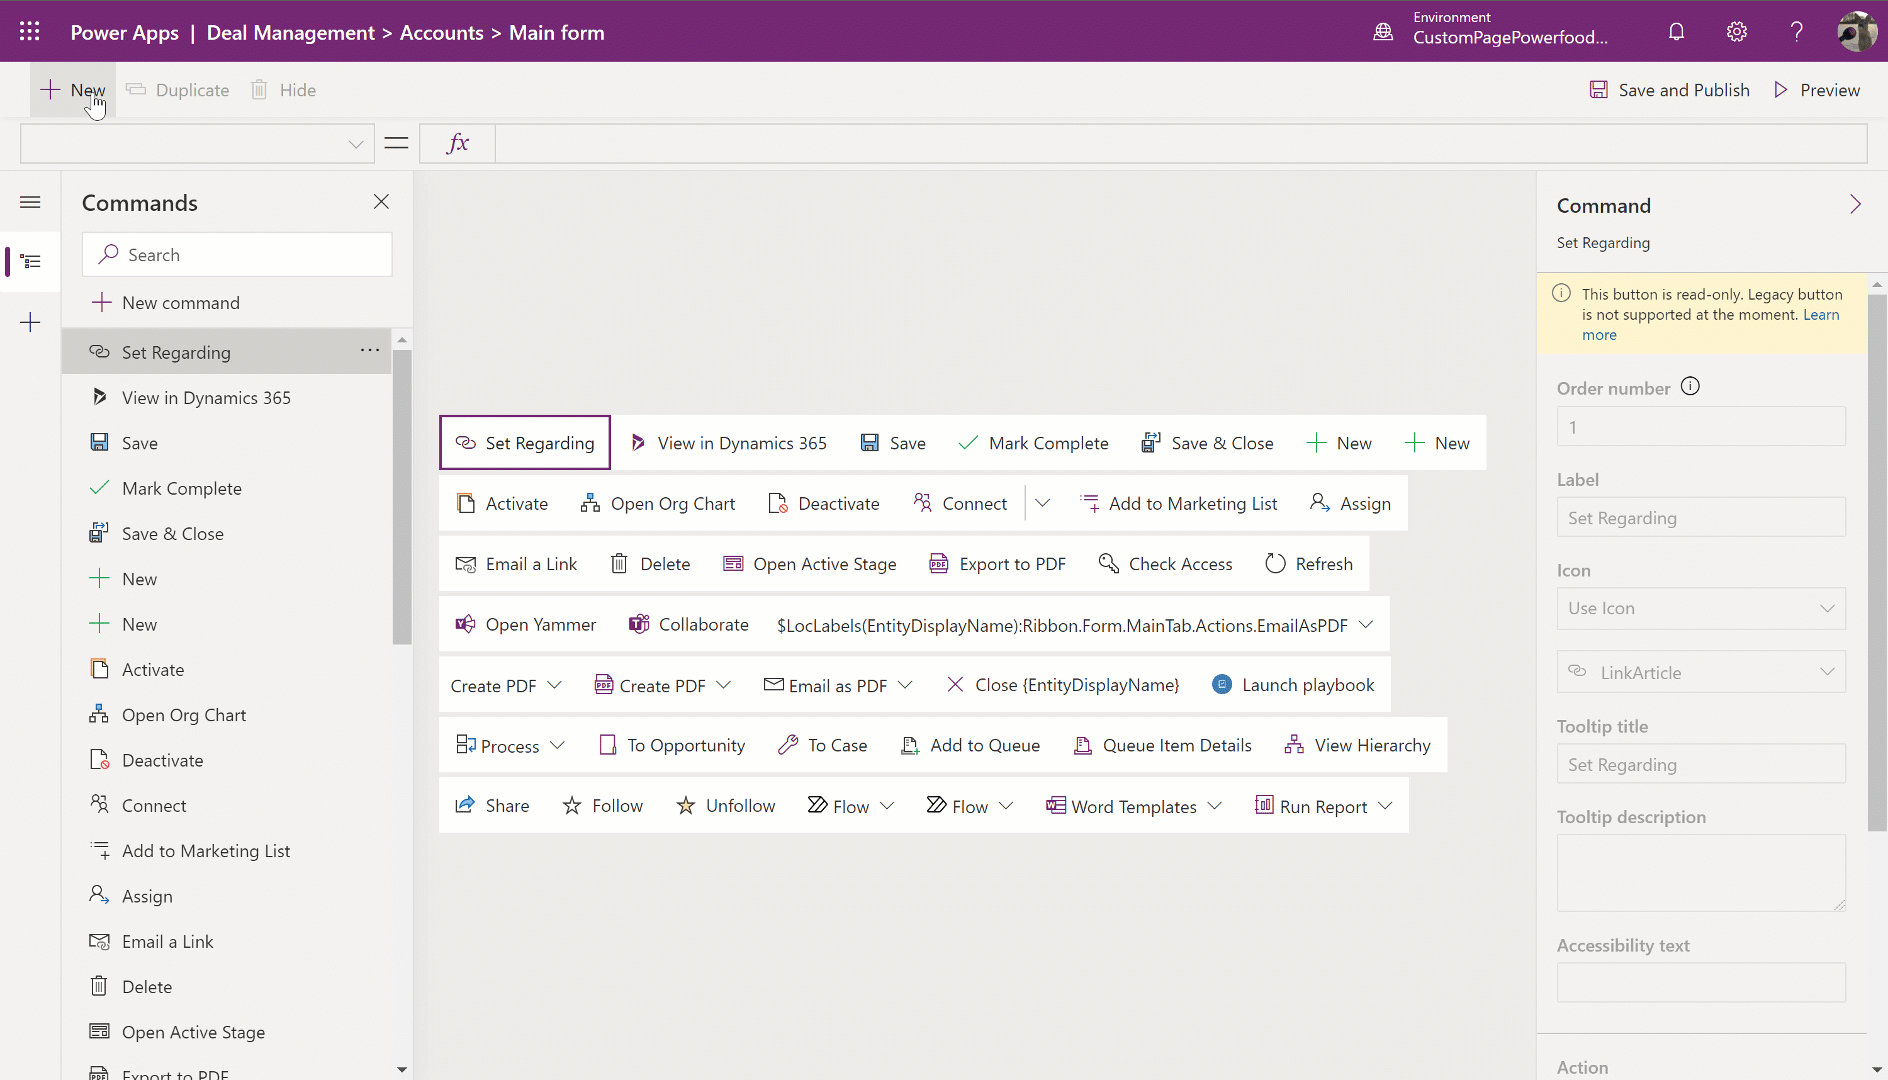The width and height of the screenshot is (1888, 1080).
Task: Open the app launcher waffle icon
Action: click(30, 32)
